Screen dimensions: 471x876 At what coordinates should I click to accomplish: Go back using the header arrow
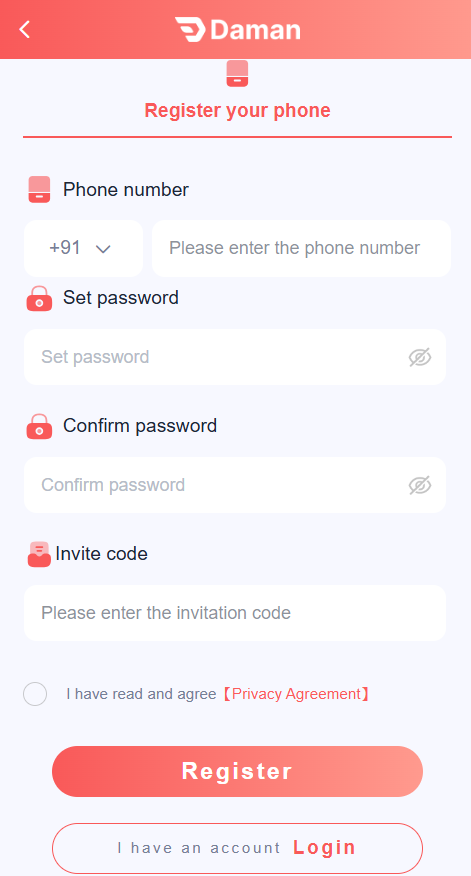pos(25,29)
